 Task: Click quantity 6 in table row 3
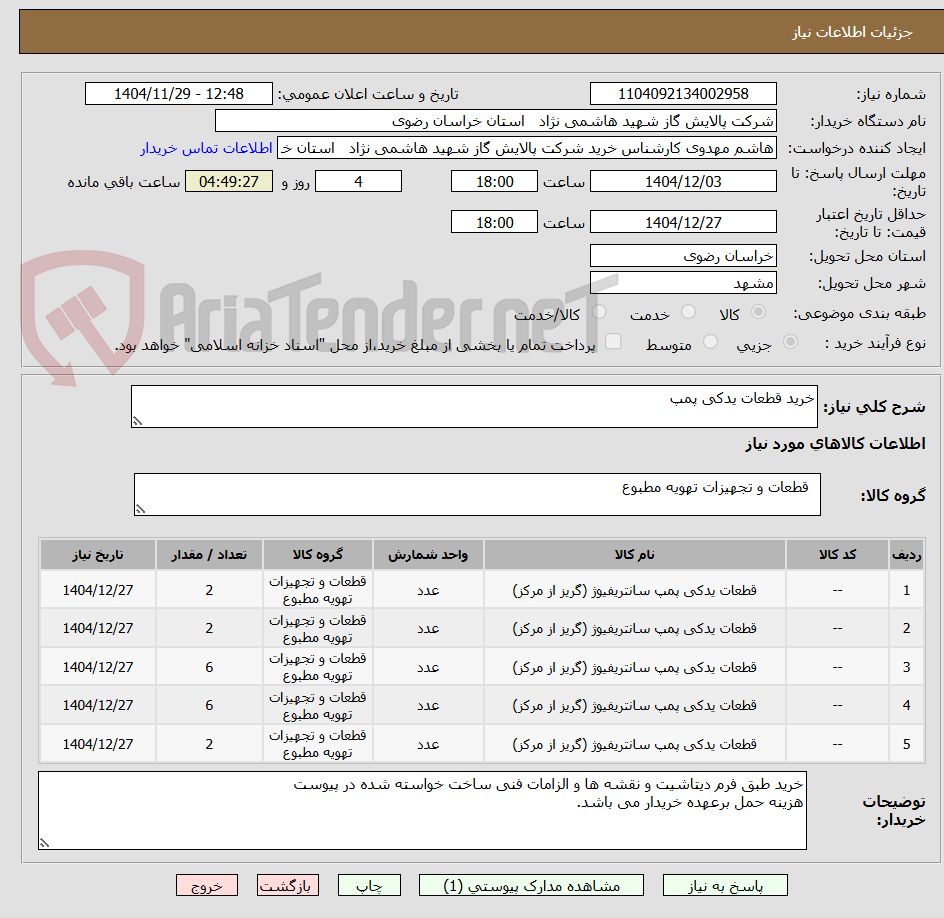[209, 667]
